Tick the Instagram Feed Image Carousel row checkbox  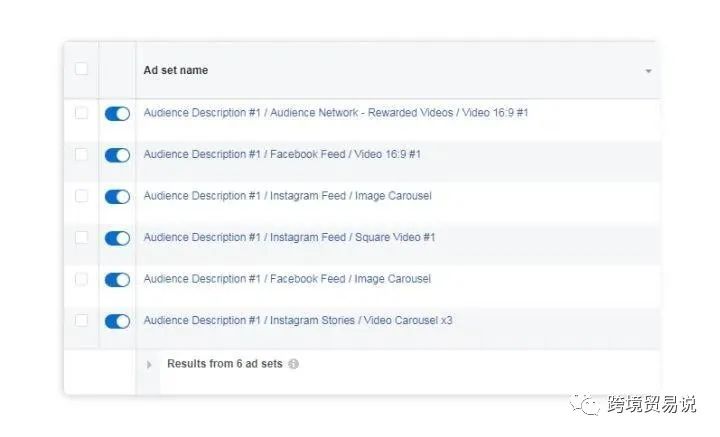coord(81,196)
